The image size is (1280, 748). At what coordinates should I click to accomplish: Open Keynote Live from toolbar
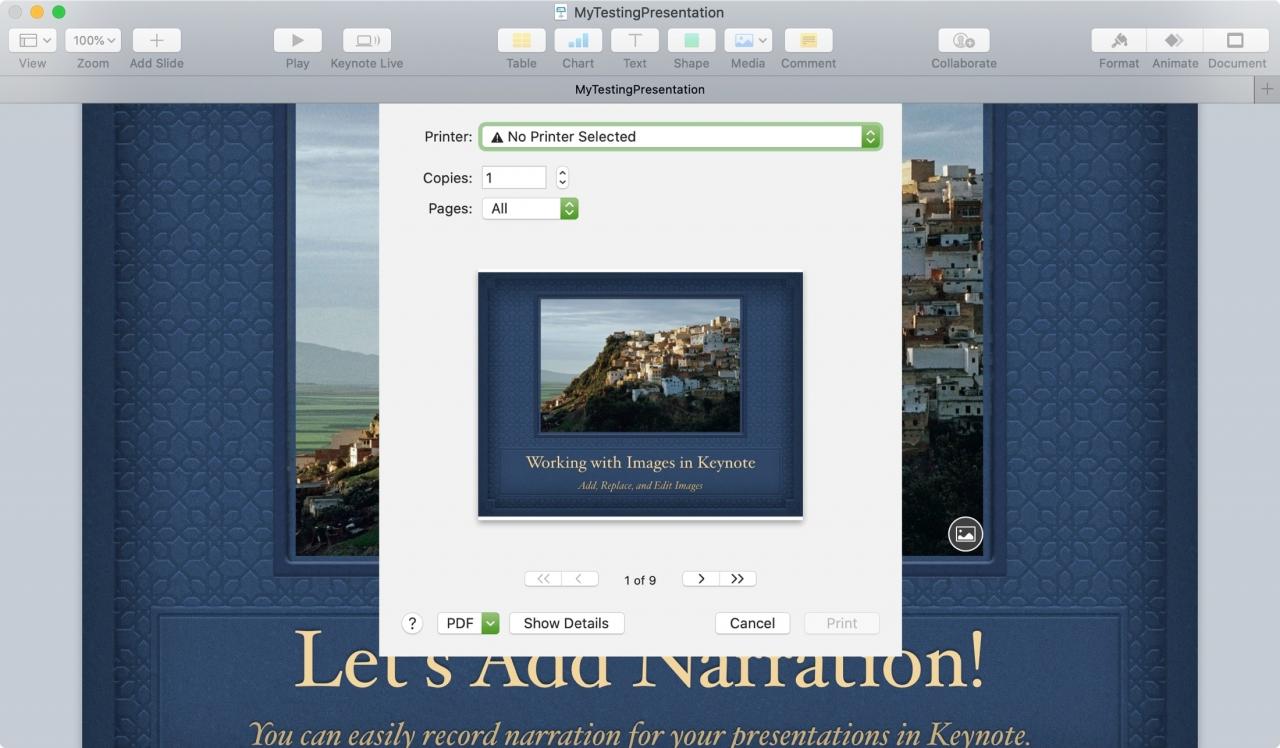pyautogui.click(x=367, y=40)
